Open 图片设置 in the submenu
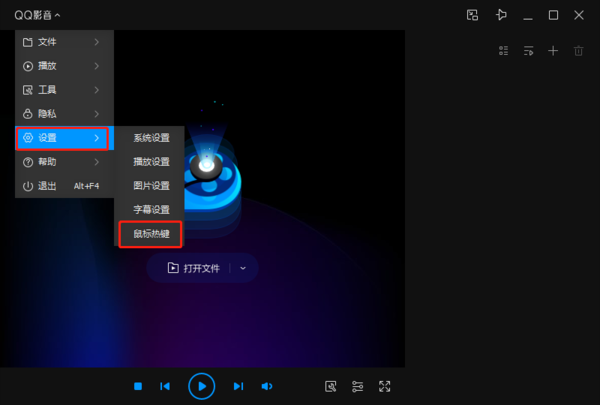The height and width of the screenshot is (405, 600). click(x=151, y=186)
